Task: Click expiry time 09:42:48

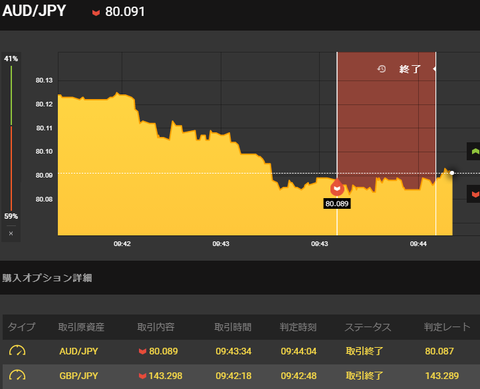Action: [299, 376]
